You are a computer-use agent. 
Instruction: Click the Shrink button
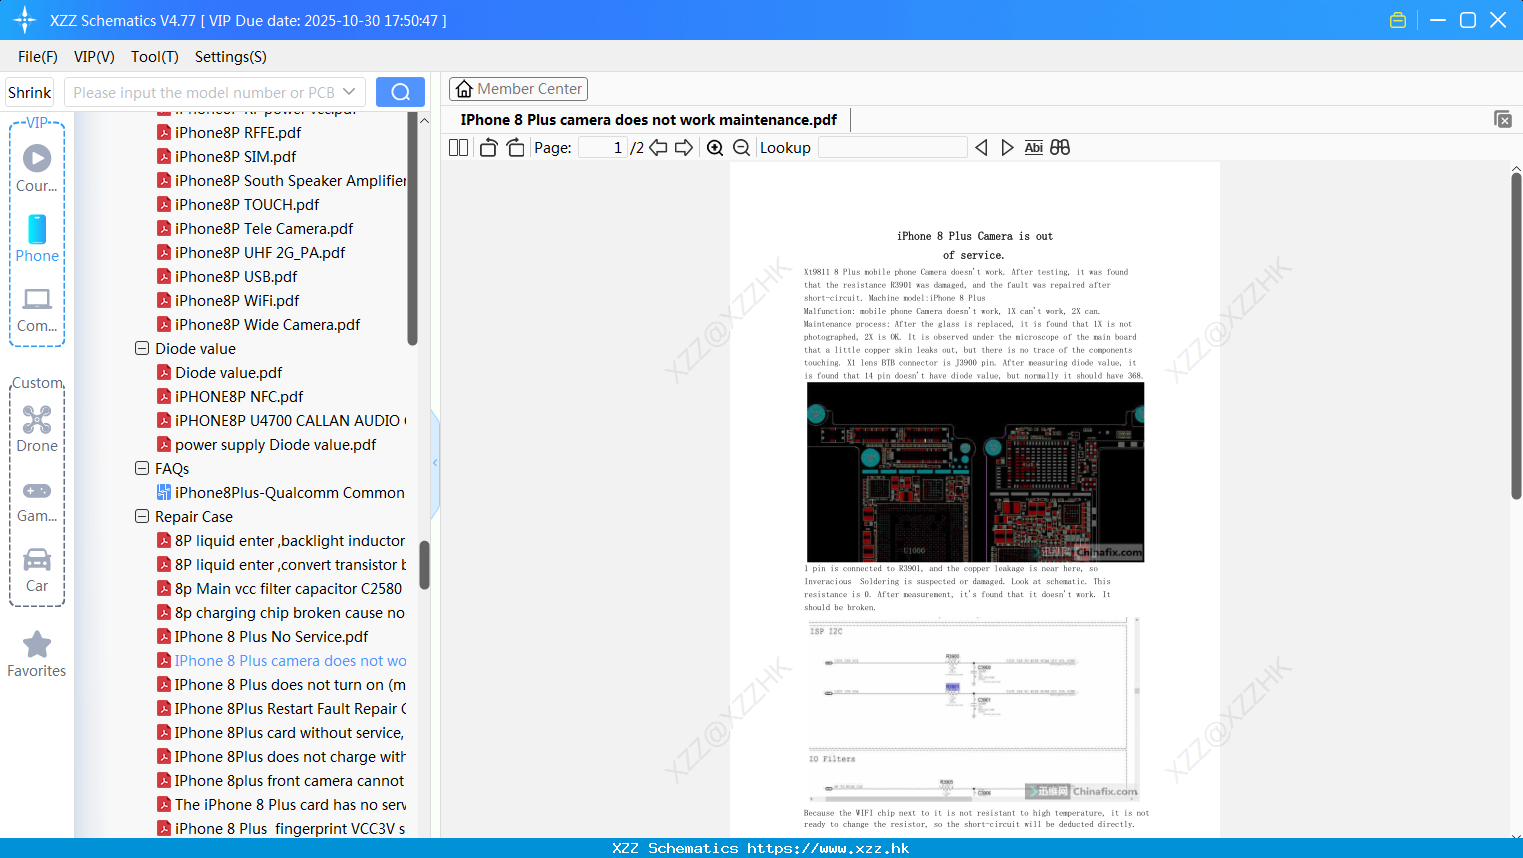click(29, 92)
